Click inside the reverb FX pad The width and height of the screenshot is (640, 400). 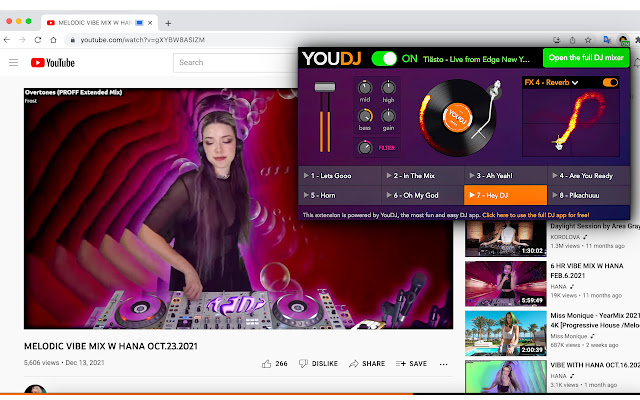pyautogui.click(x=571, y=122)
